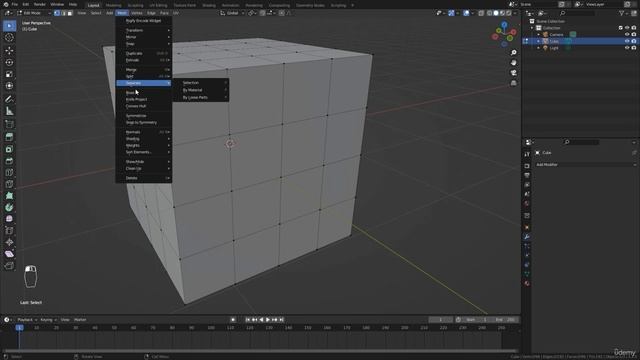Switch to solid viewport shading
Screen dimensions: 640x360
496,13
